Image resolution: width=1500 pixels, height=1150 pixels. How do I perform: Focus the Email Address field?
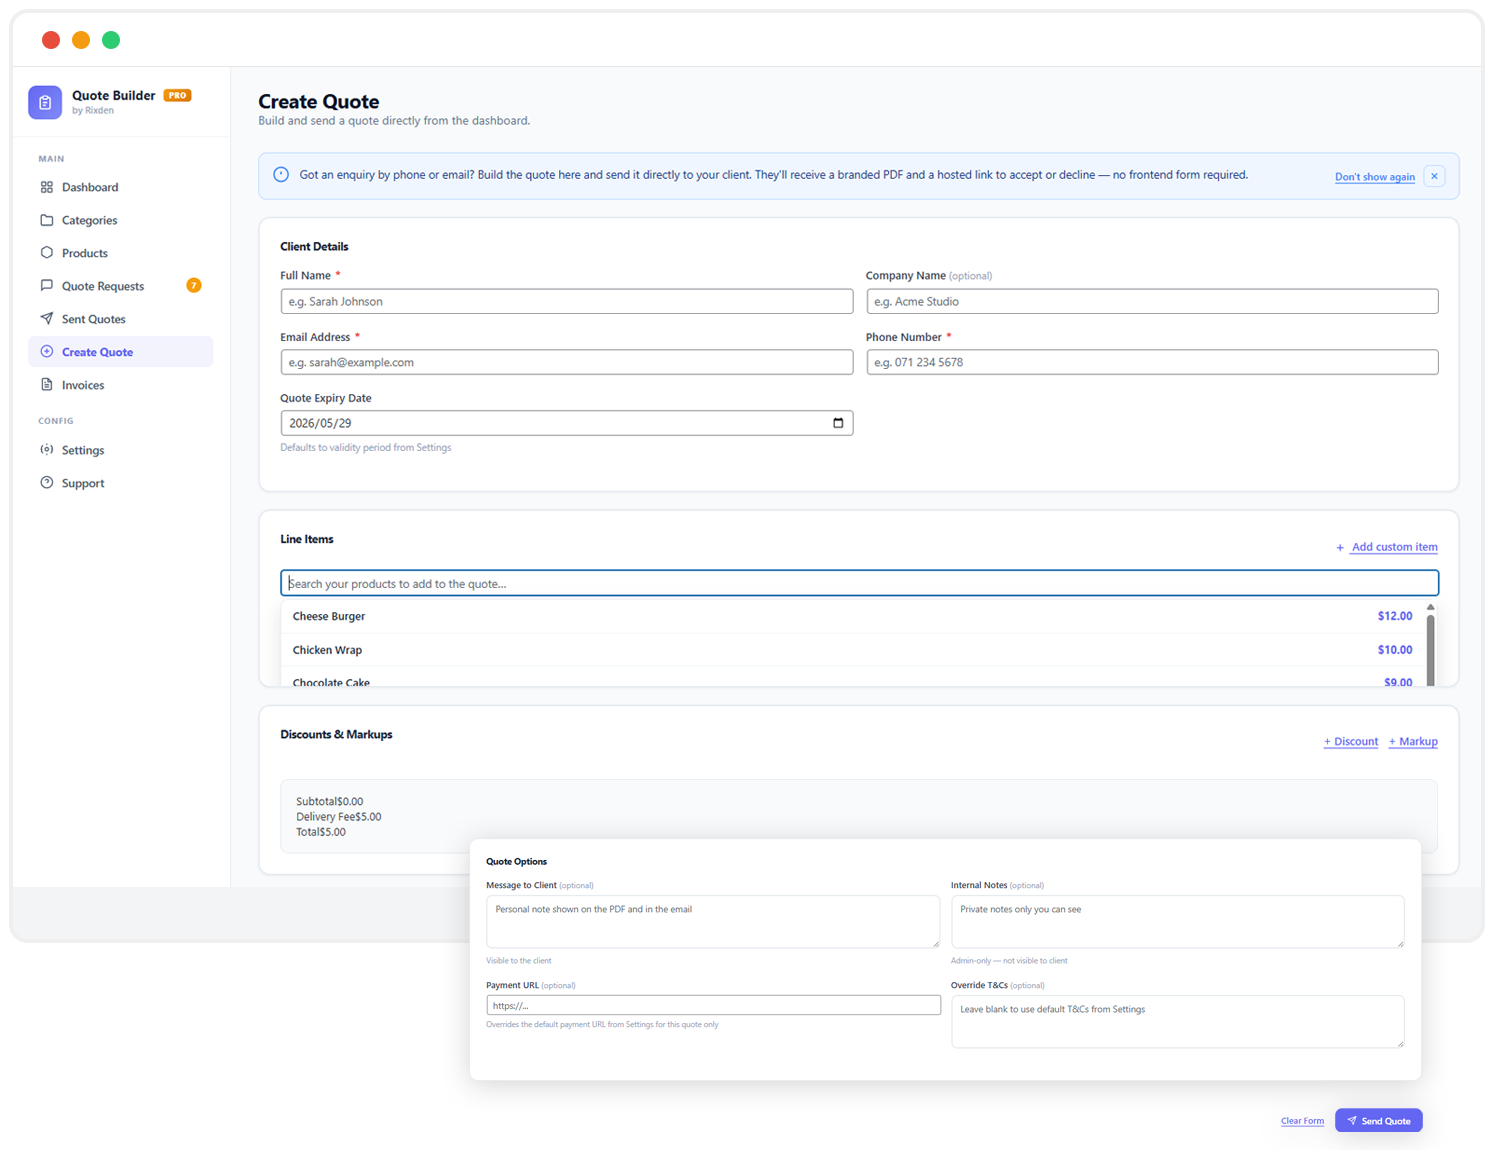coord(566,362)
